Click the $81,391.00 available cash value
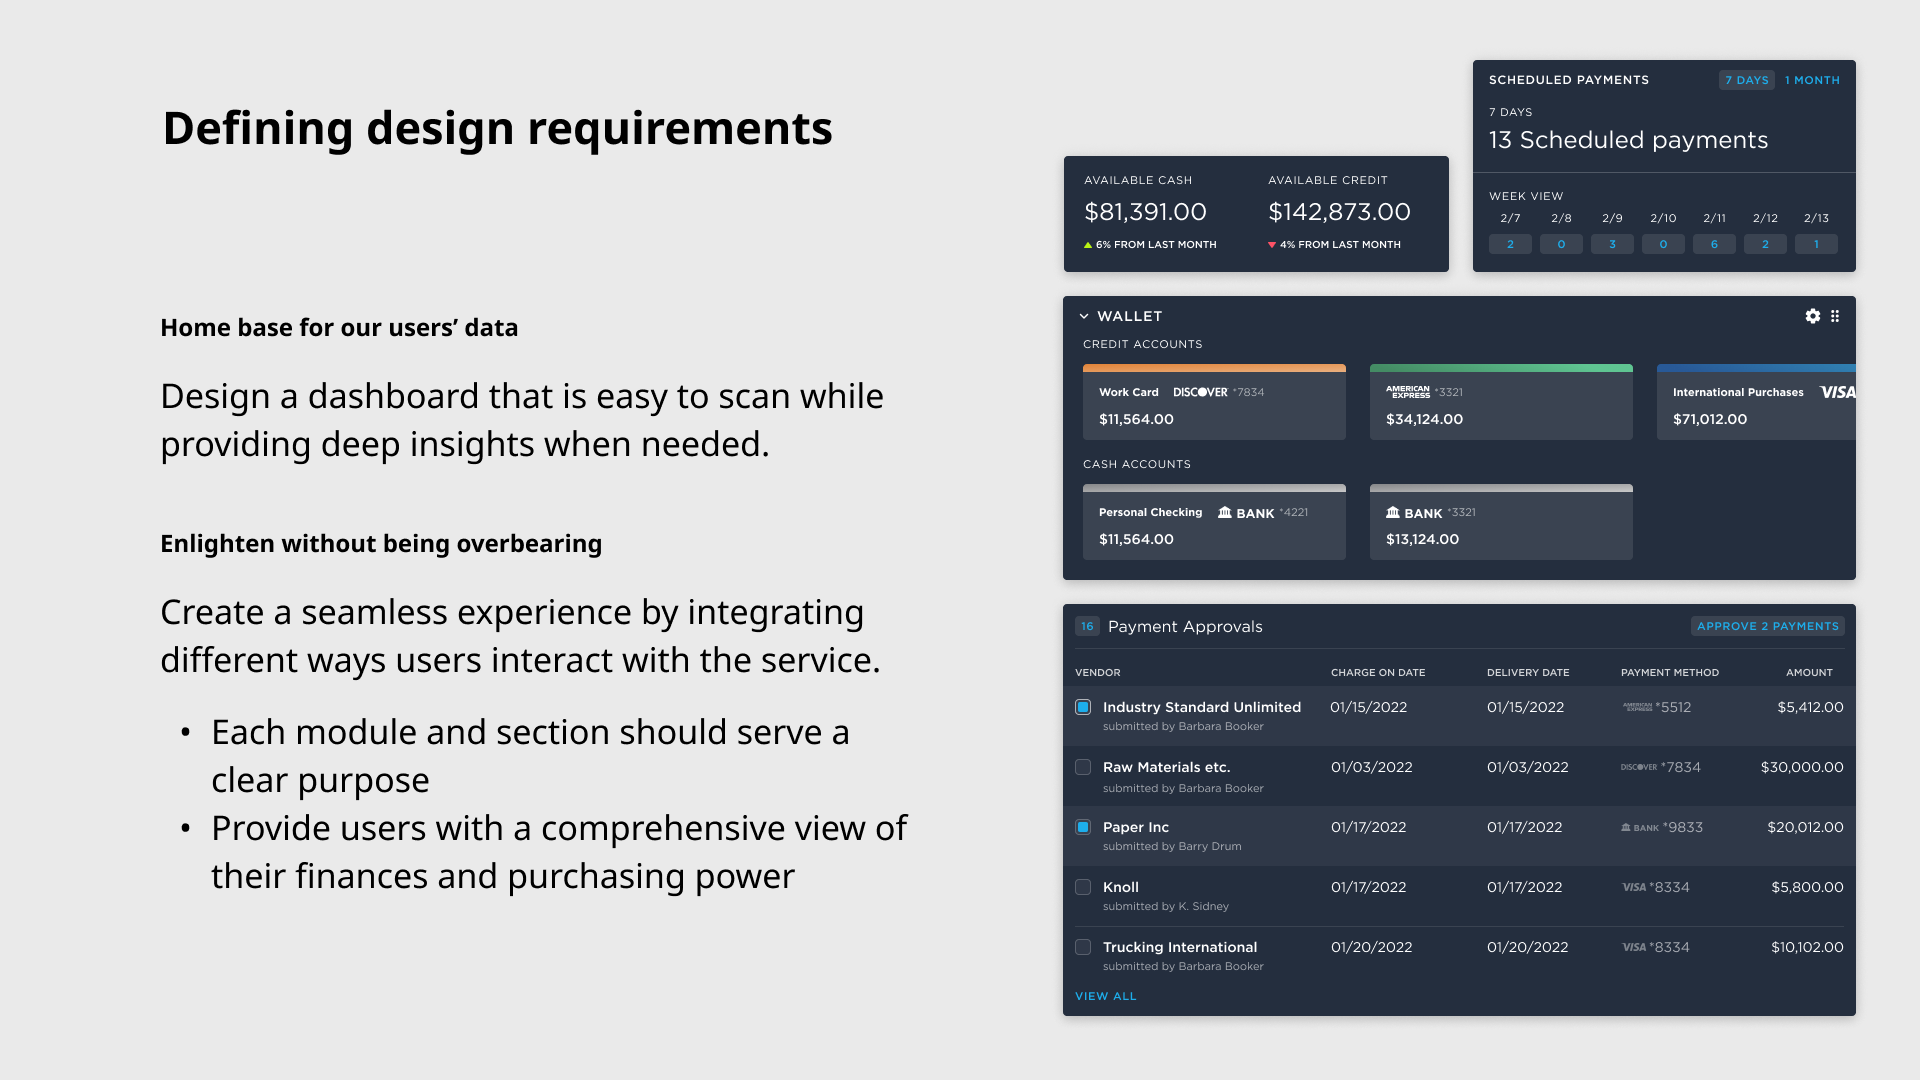The width and height of the screenshot is (1920, 1080). (x=1146, y=212)
